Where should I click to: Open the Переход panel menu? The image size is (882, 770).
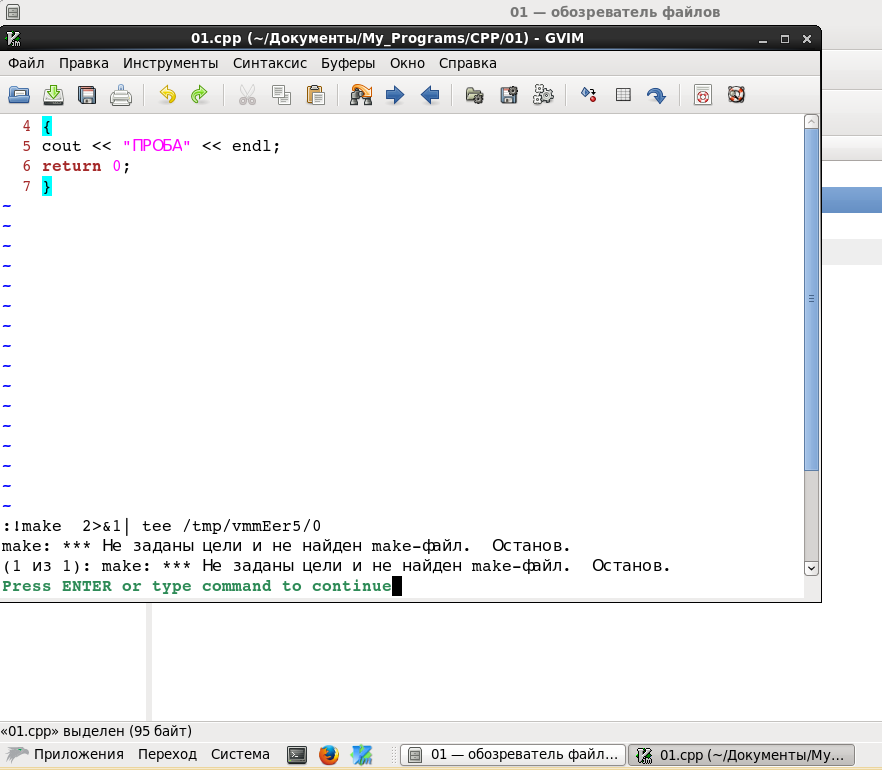tap(167, 754)
